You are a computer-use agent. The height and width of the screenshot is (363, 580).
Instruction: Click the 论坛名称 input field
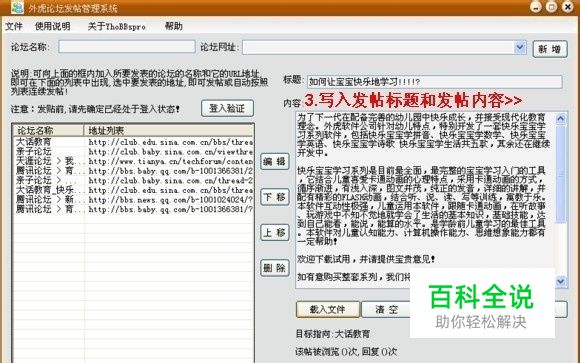pos(127,47)
